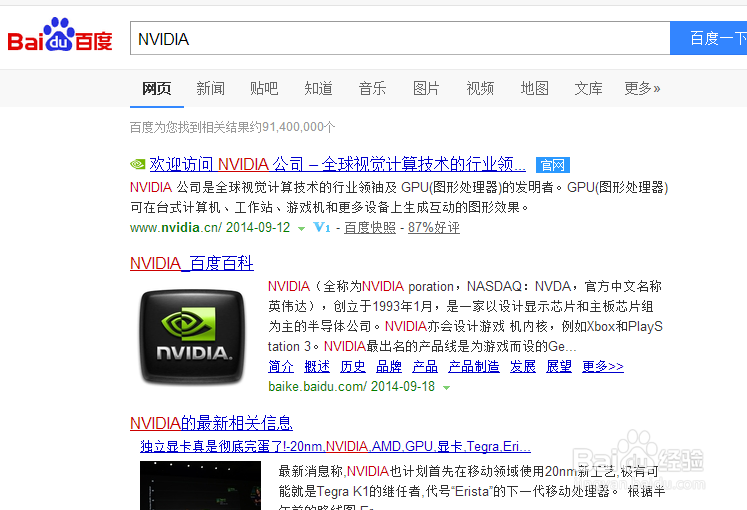Open the 百度快照 link
Viewport: 747px width, 510px height.
click(x=370, y=228)
